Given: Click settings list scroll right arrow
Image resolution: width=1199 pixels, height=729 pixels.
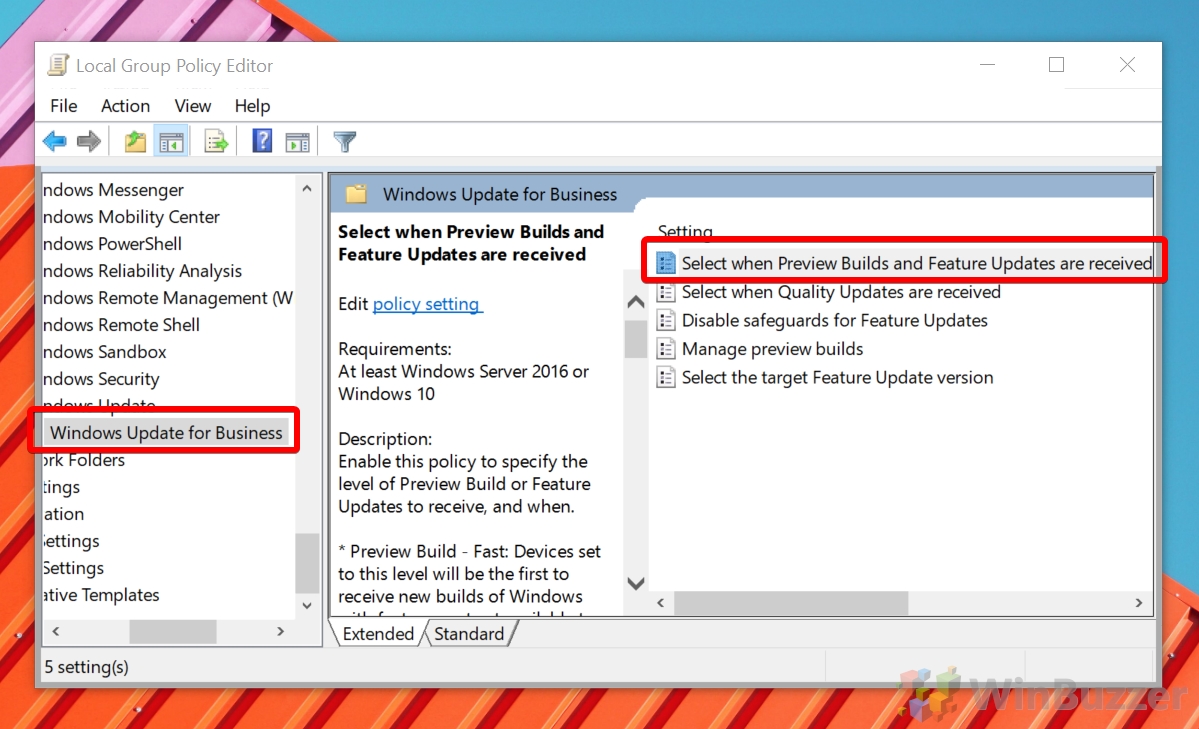Looking at the screenshot, I should [x=1139, y=603].
